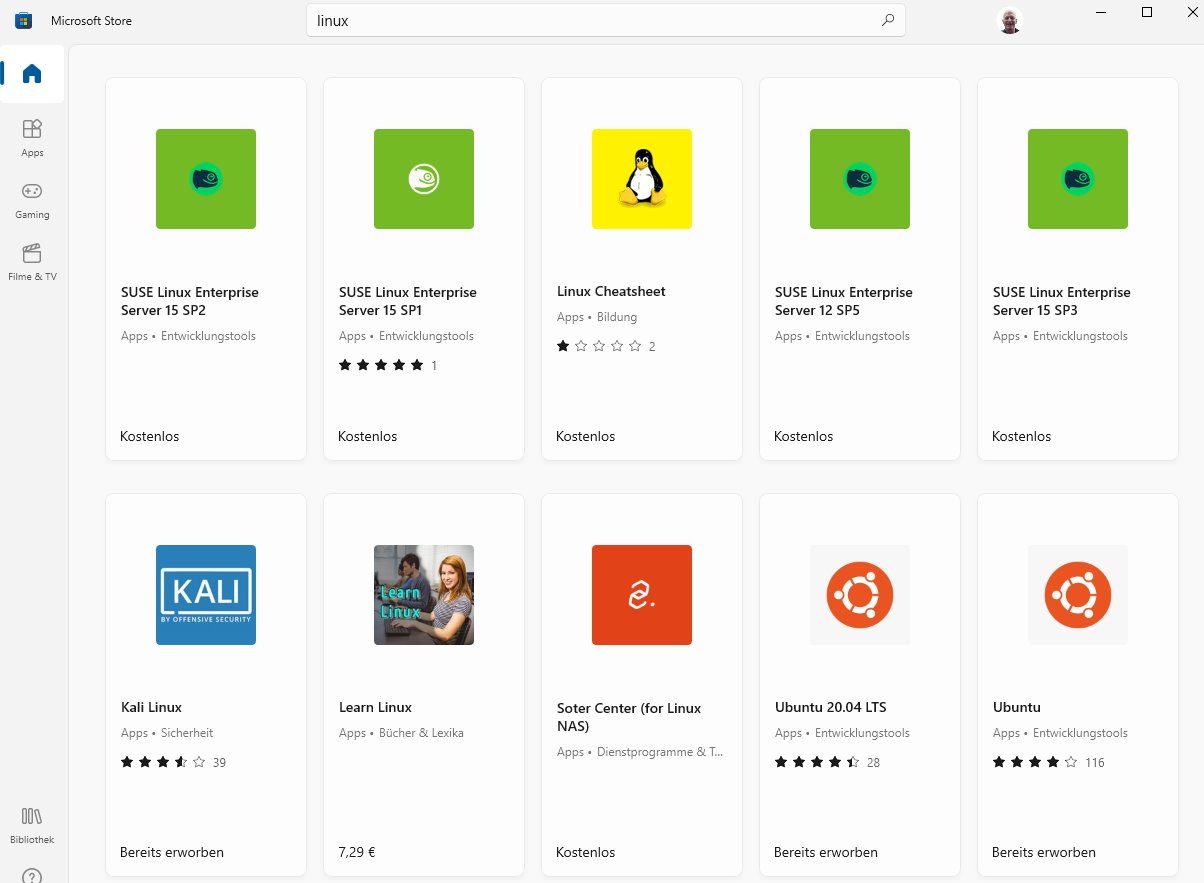Click Kostenlos on the SUSE 12 SP5 card
1204x883 pixels.
coord(804,436)
